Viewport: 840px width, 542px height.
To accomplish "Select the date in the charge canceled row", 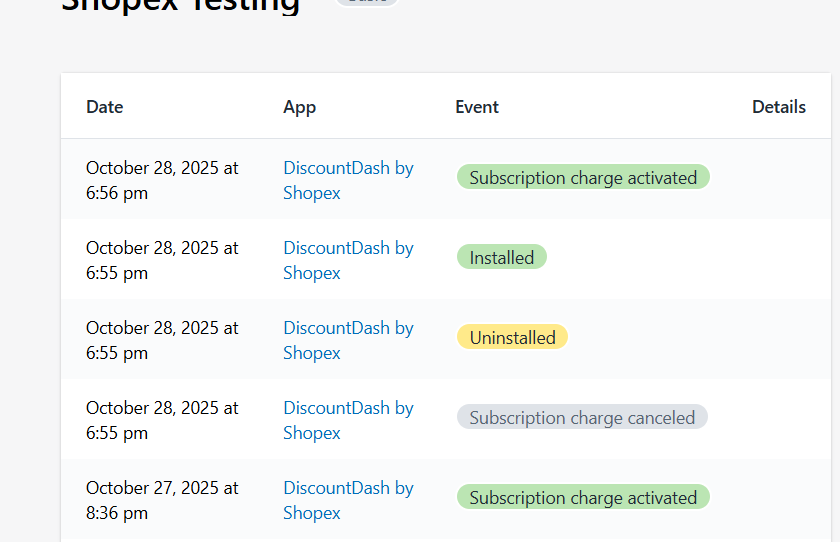I will (161, 420).
